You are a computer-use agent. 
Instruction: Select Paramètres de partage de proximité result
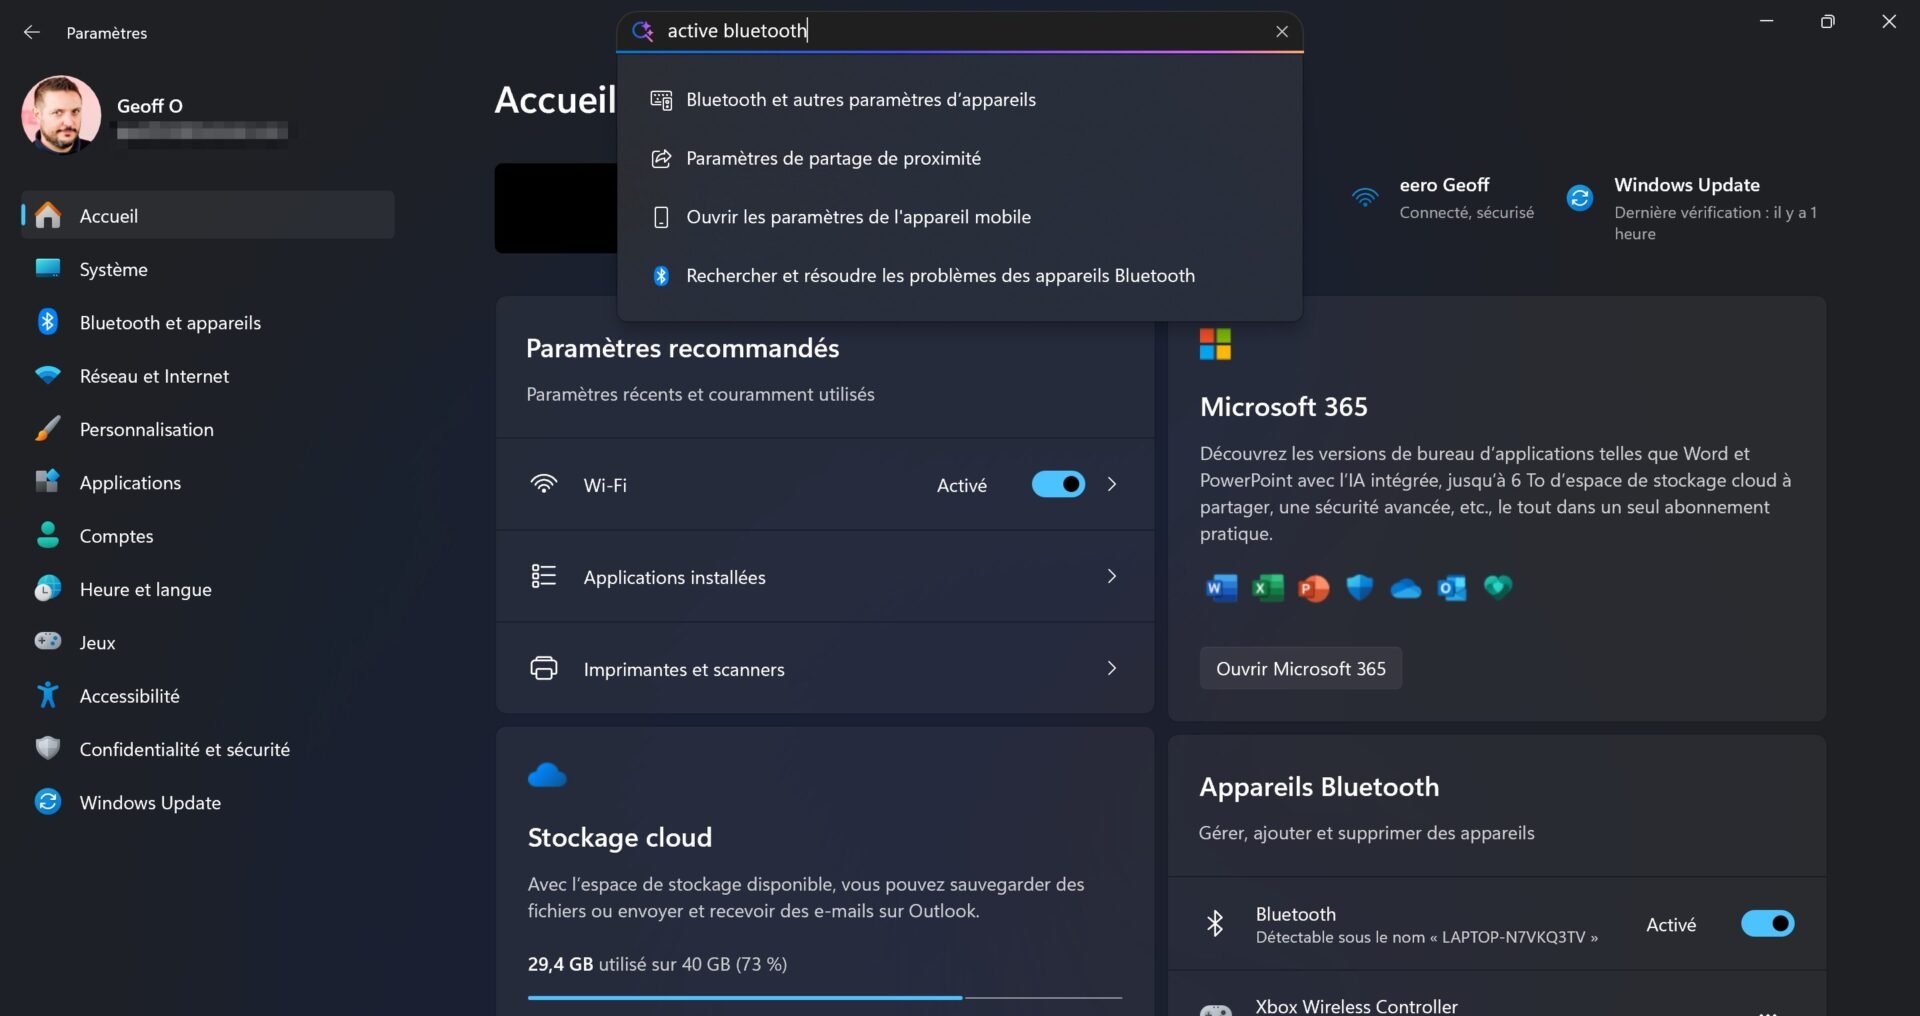(960, 158)
